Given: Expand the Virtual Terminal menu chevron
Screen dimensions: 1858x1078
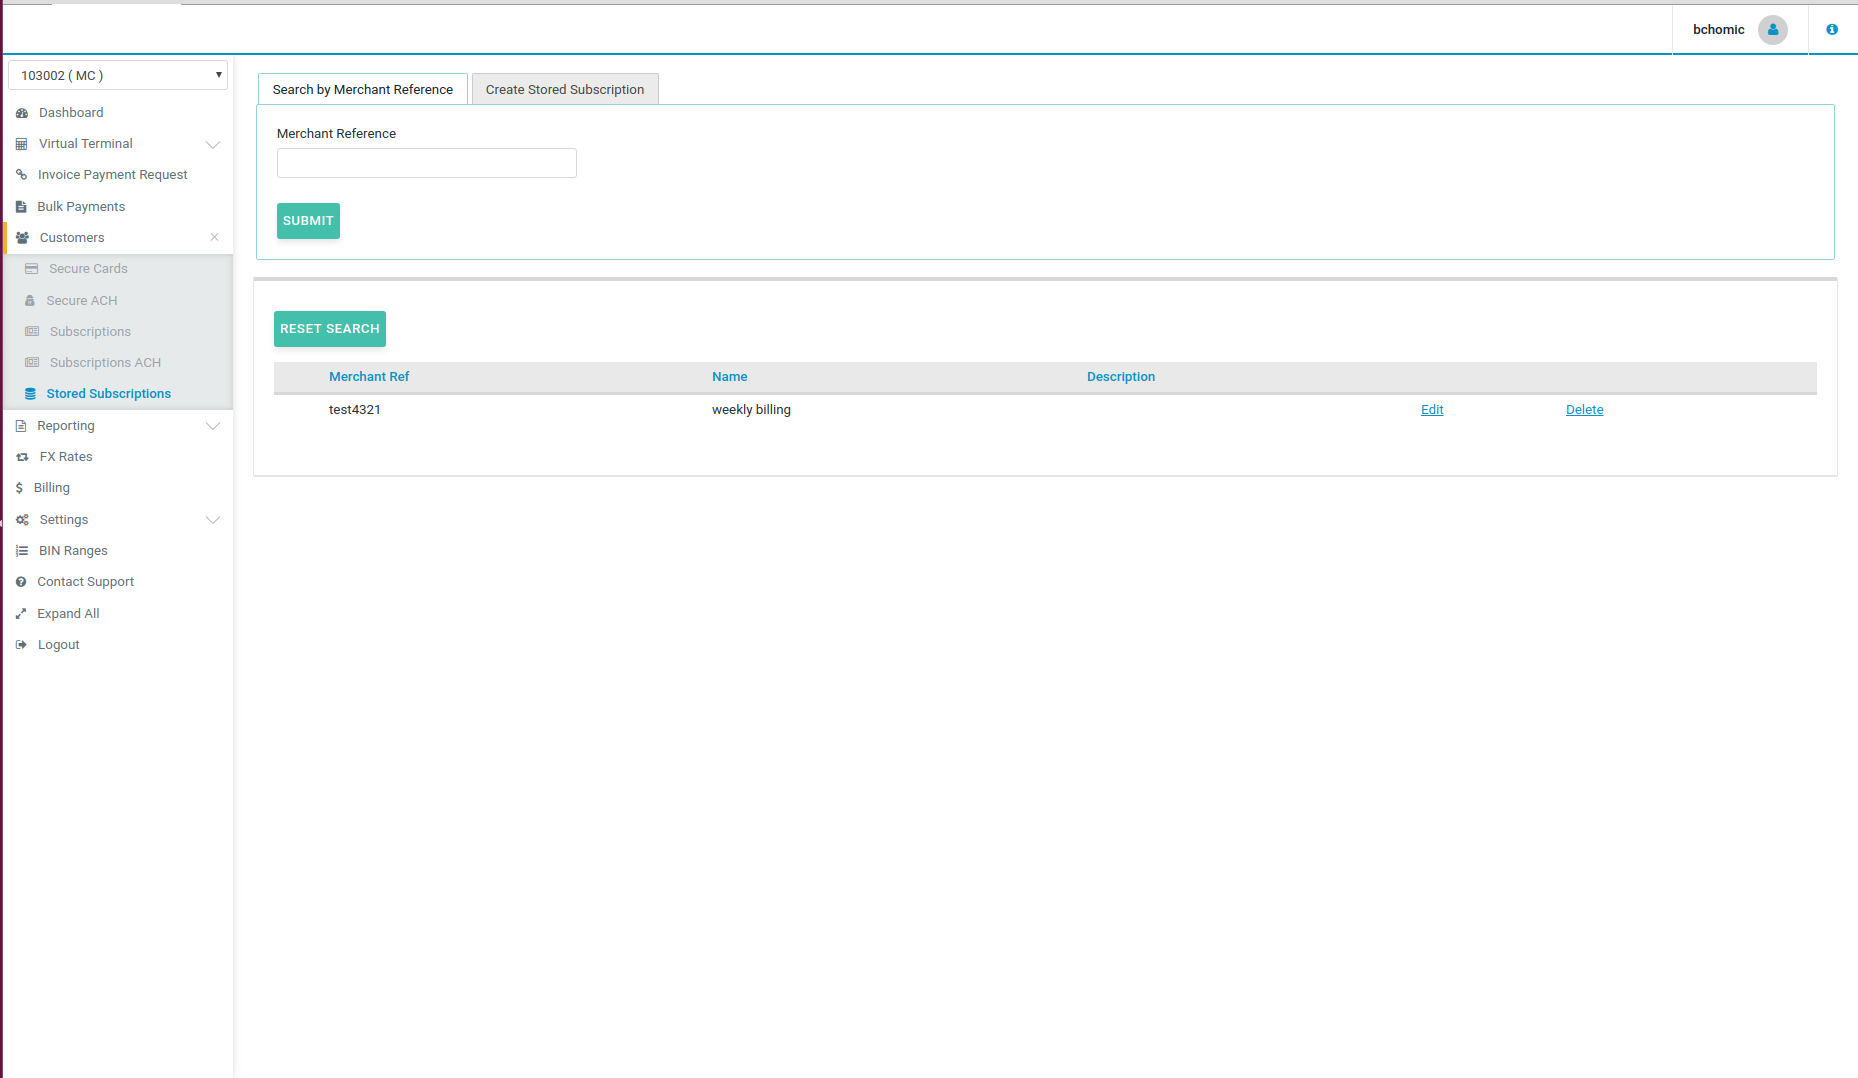Looking at the screenshot, I should tap(212, 145).
